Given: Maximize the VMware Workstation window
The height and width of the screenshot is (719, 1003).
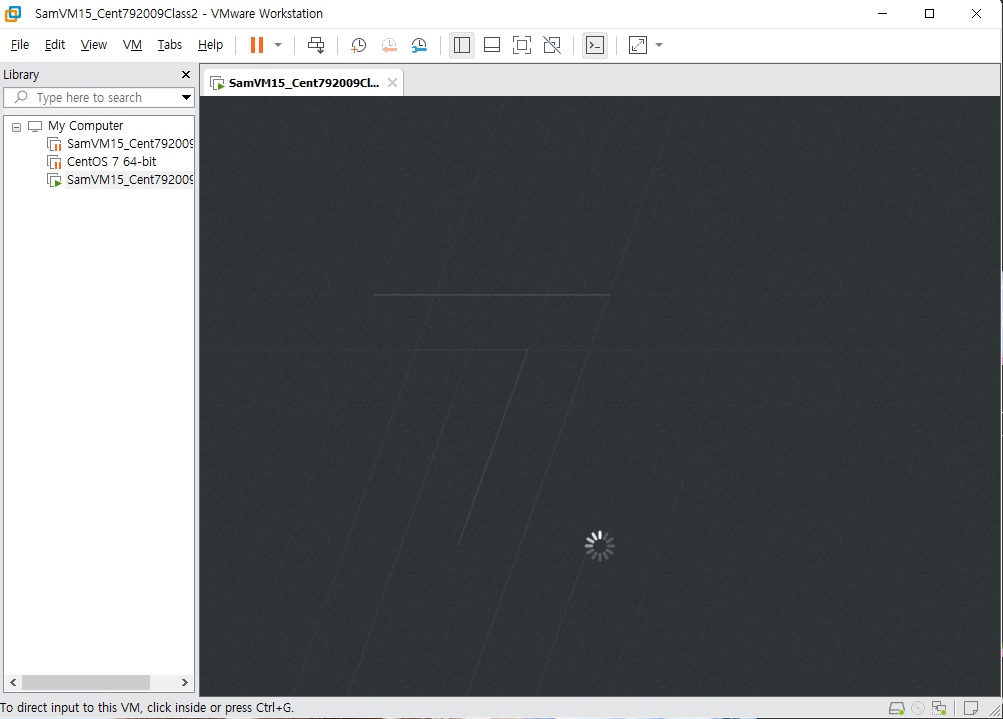Looking at the screenshot, I should [x=929, y=13].
